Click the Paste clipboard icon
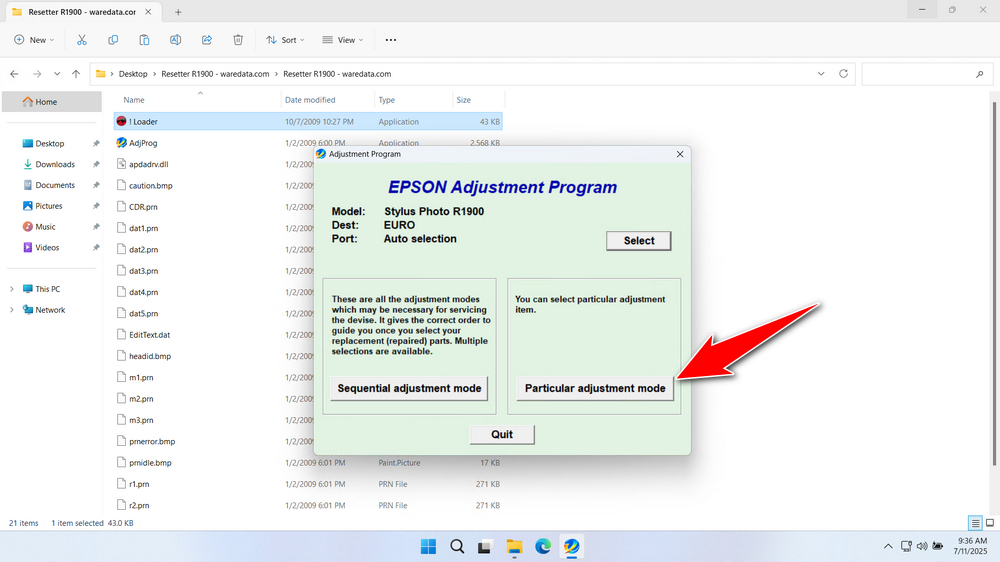The width and height of the screenshot is (1000, 562). pos(144,40)
